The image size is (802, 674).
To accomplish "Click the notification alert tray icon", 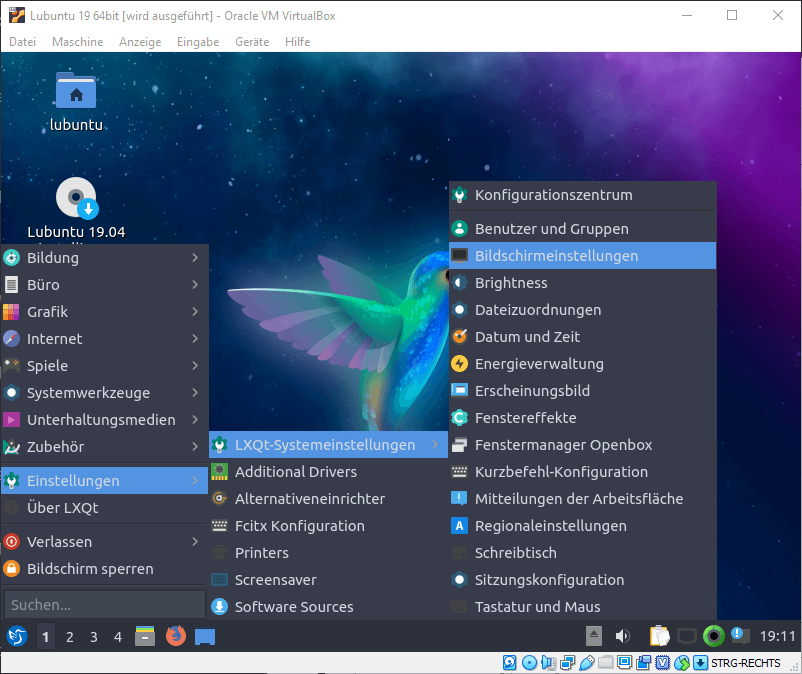I will [x=740, y=636].
